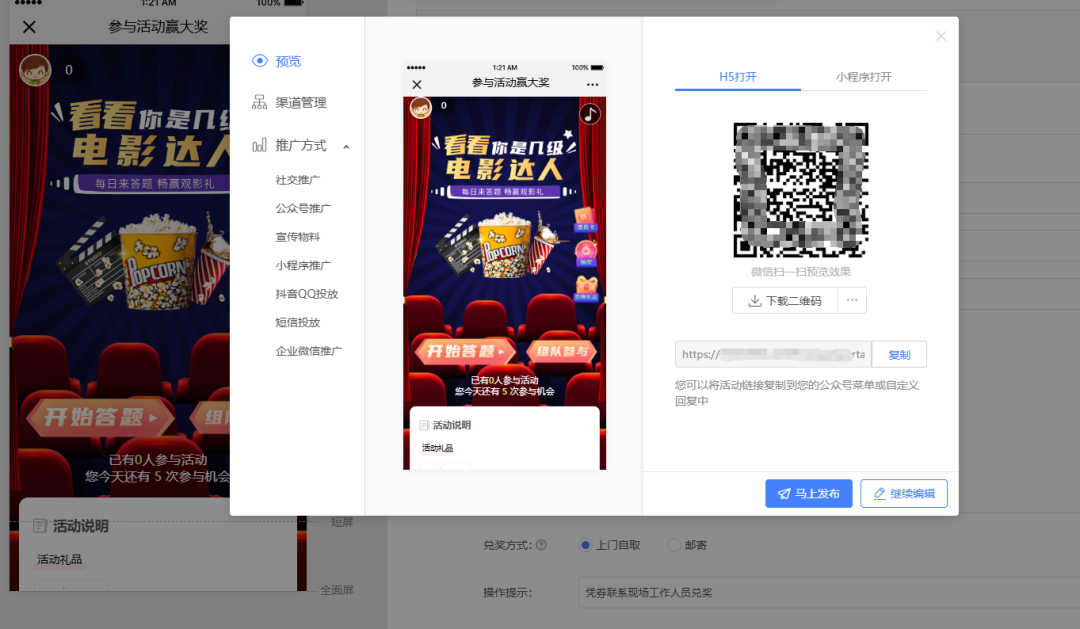Viewport: 1080px width, 629px height.
Task: Click 继续编辑 continue editing button
Action: point(904,493)
